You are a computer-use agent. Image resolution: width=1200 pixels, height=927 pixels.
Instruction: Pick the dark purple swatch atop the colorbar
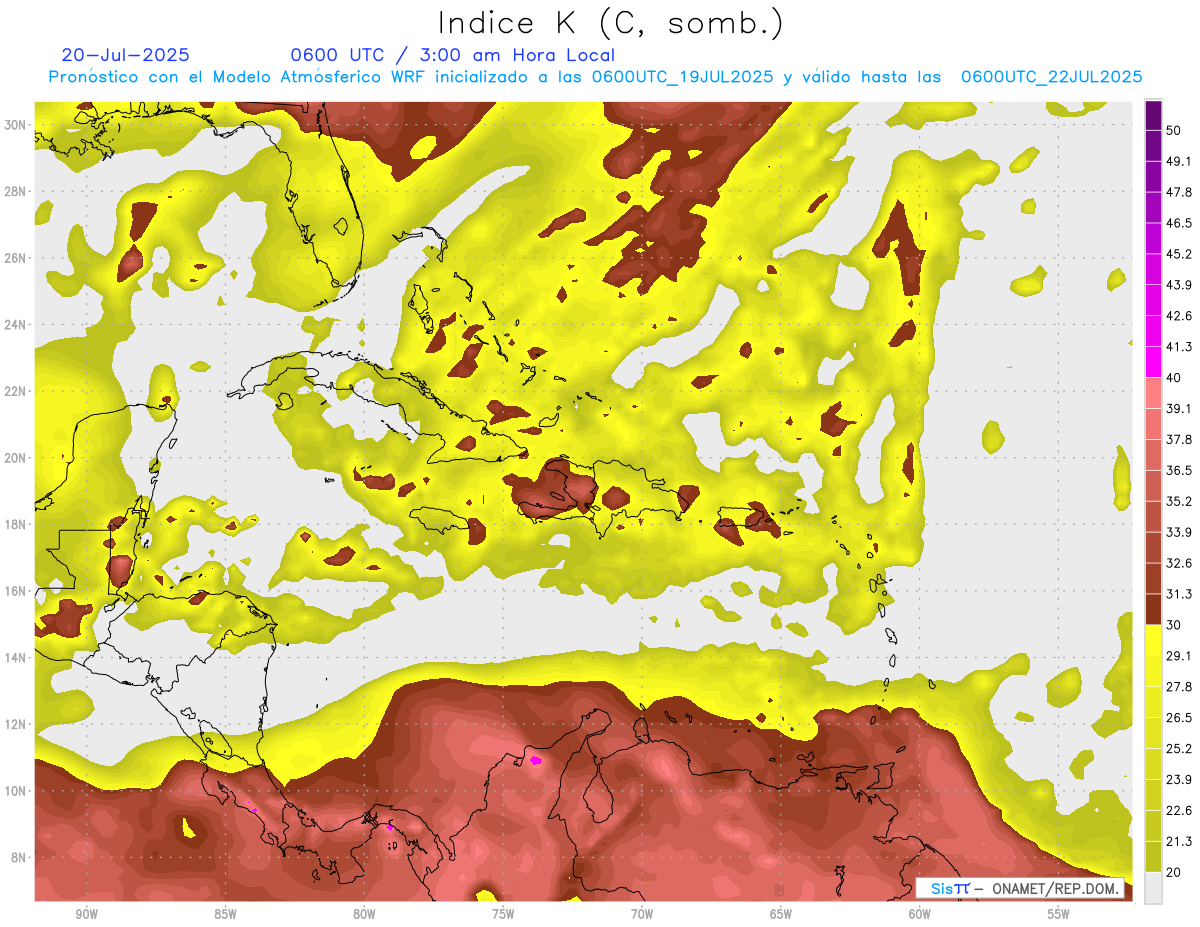pyautogui.click(x=1153, y=115)
